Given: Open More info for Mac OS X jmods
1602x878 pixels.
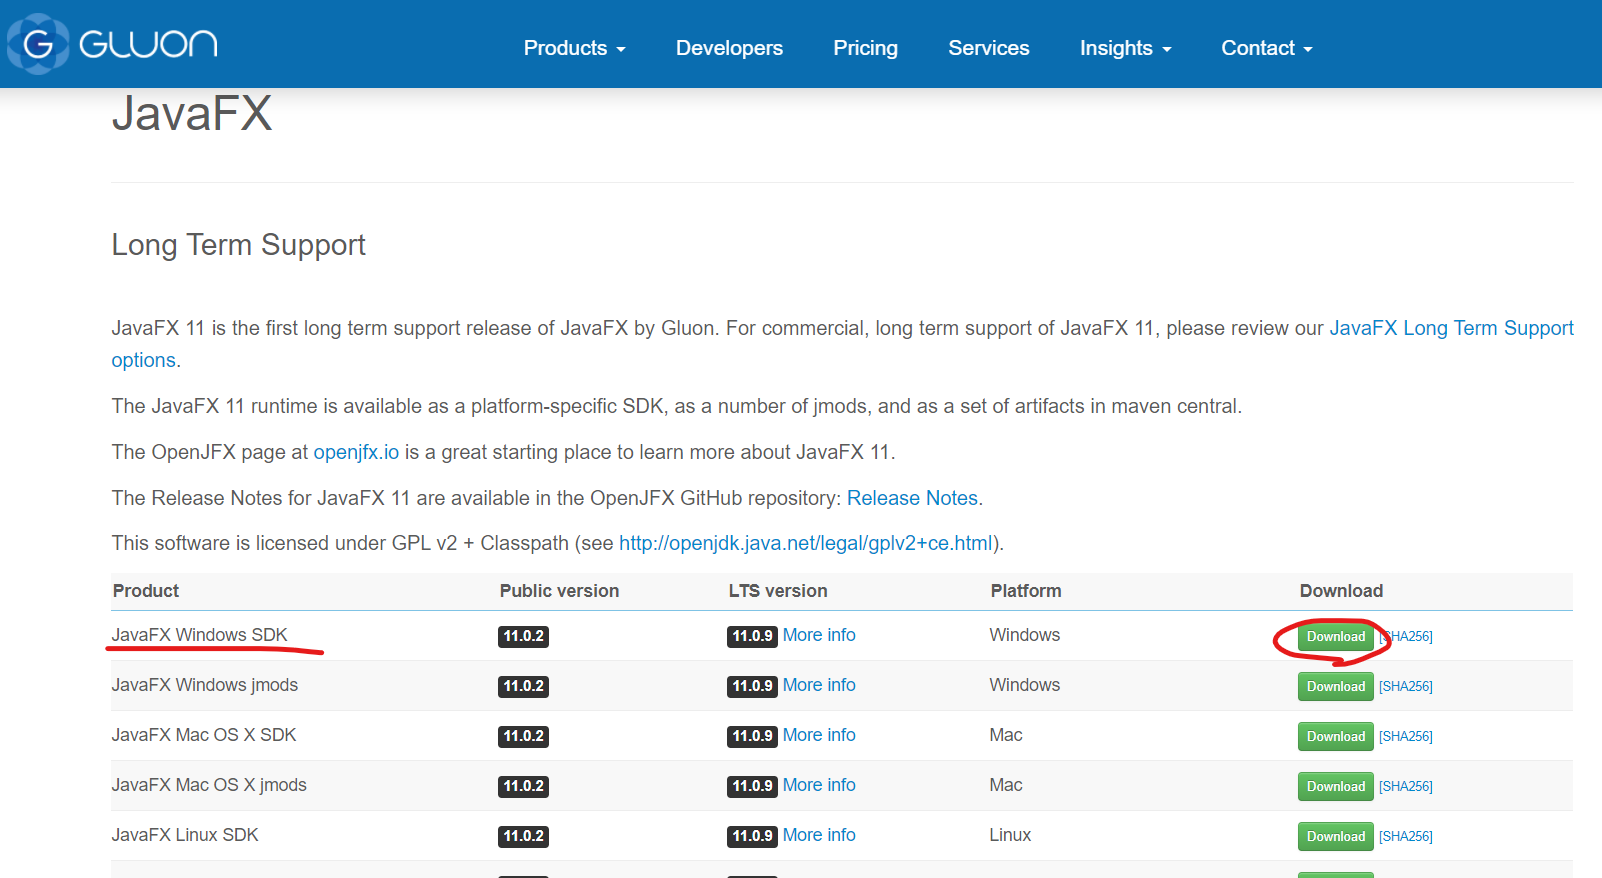Looking at the screenshot, I should (819, 785).
